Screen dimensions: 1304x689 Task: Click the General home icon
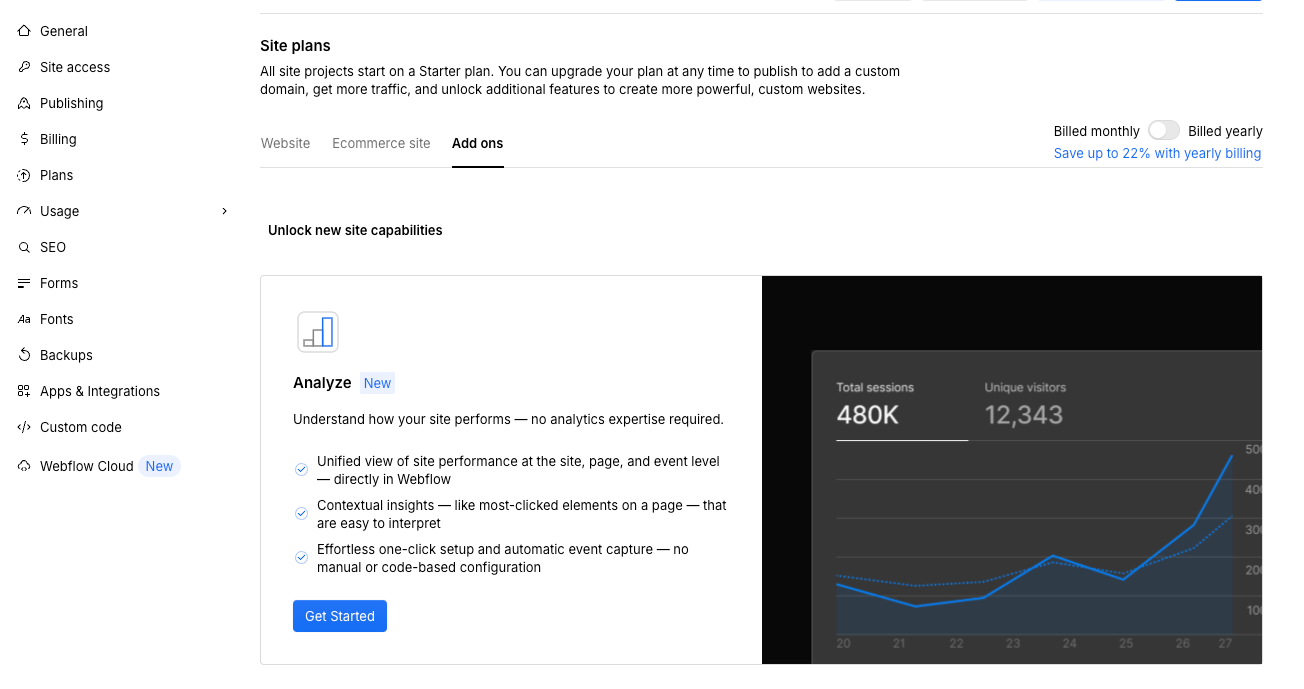click(x=24, y=31)
